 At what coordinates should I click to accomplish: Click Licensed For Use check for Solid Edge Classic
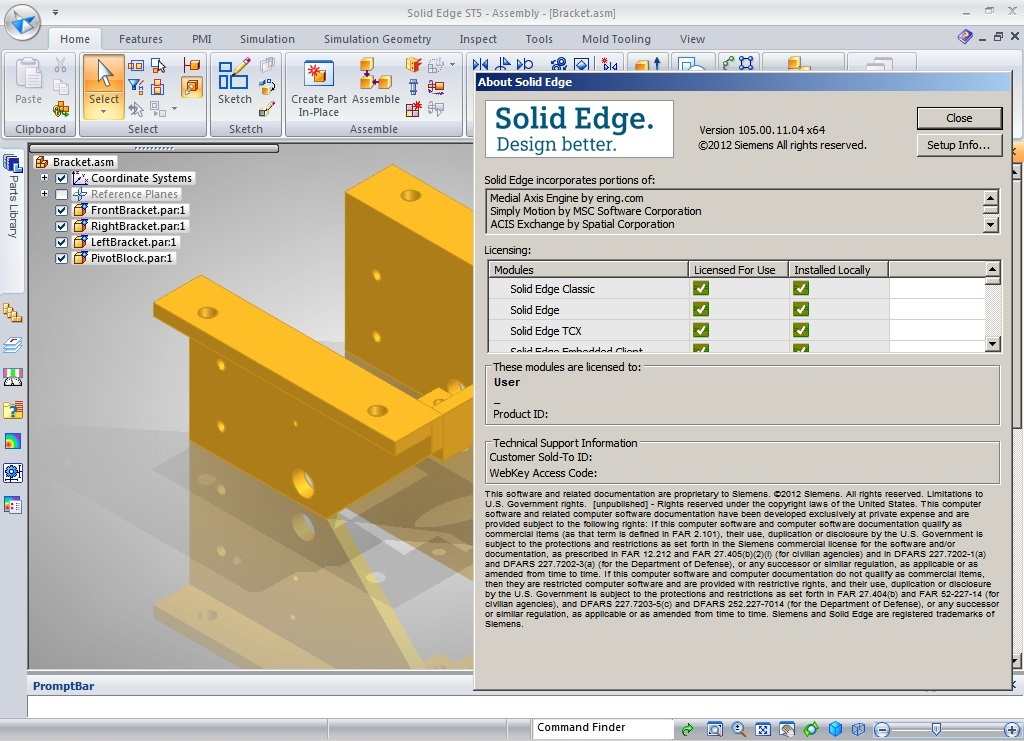pyautogui.click(x=701, y=289)
